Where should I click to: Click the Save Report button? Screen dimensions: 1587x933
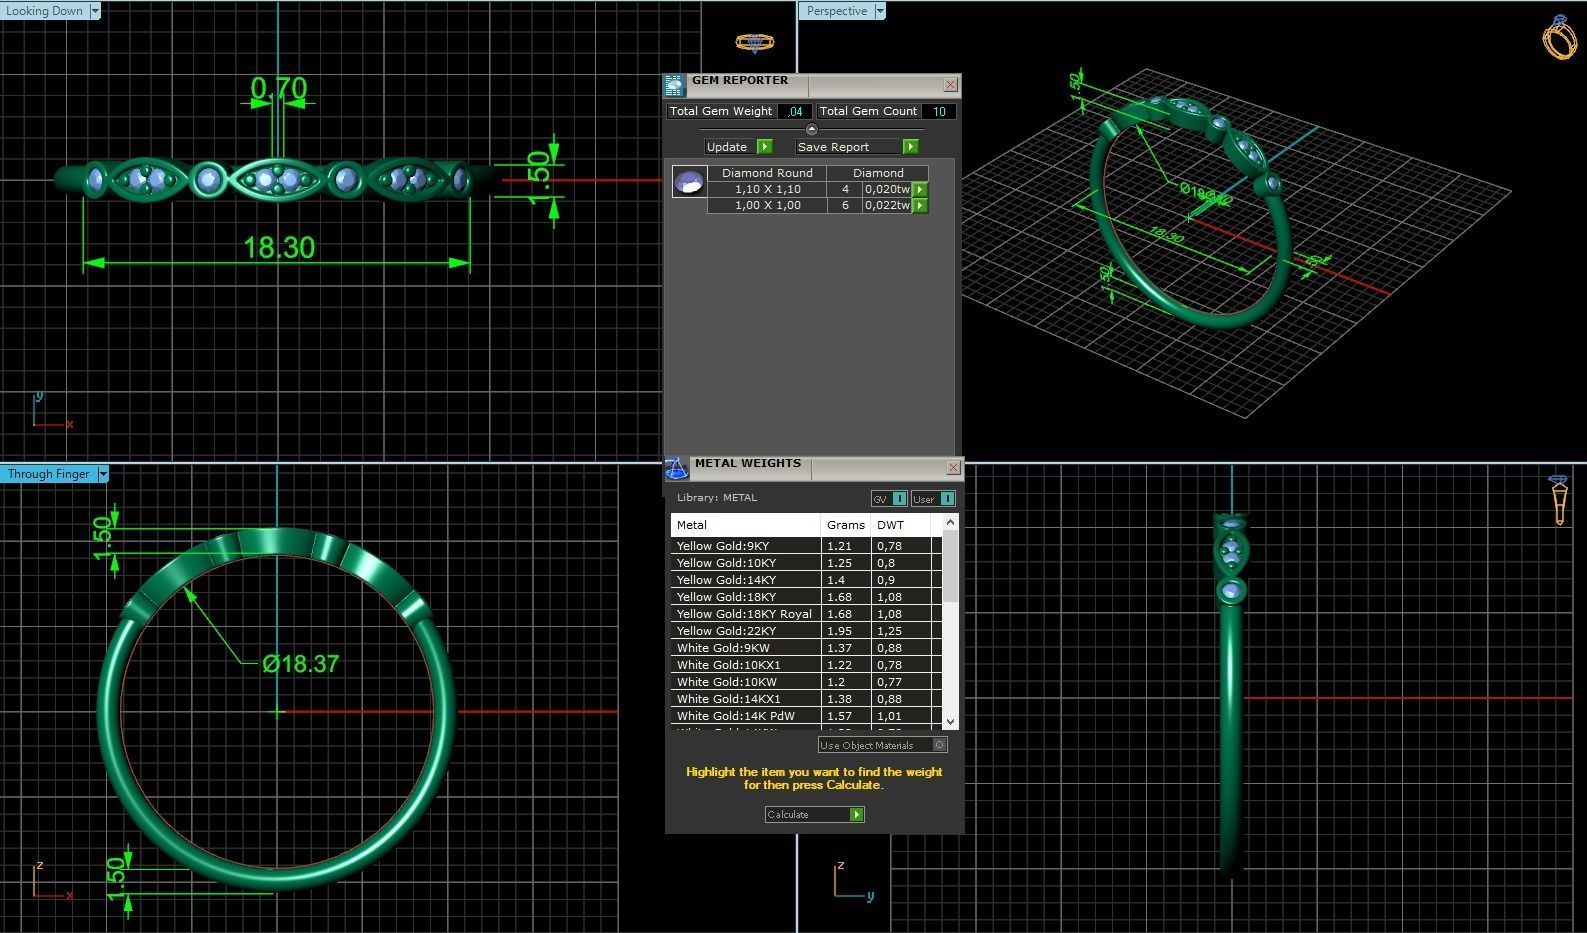click(848, 147)
